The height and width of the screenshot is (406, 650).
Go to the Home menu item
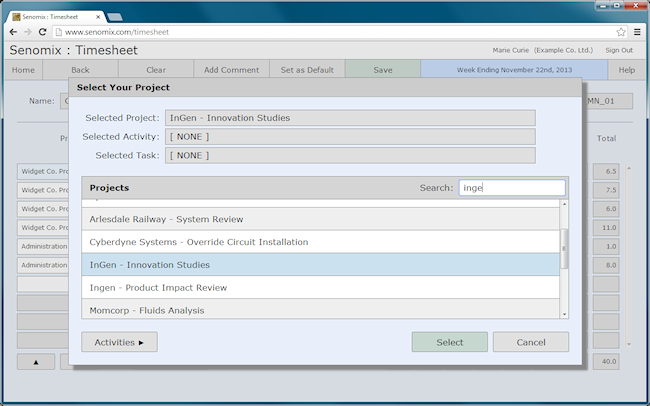[23, 70]
